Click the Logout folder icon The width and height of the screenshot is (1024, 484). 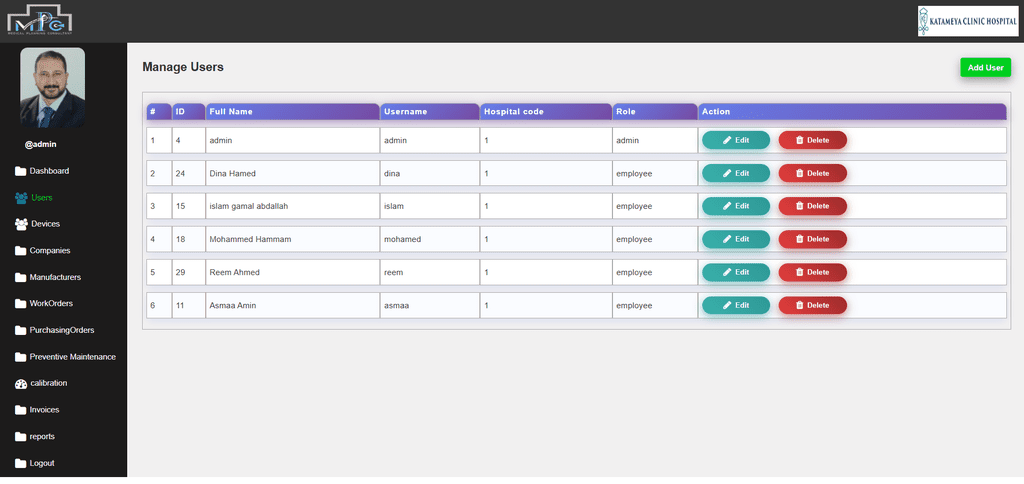click(21, 464)
